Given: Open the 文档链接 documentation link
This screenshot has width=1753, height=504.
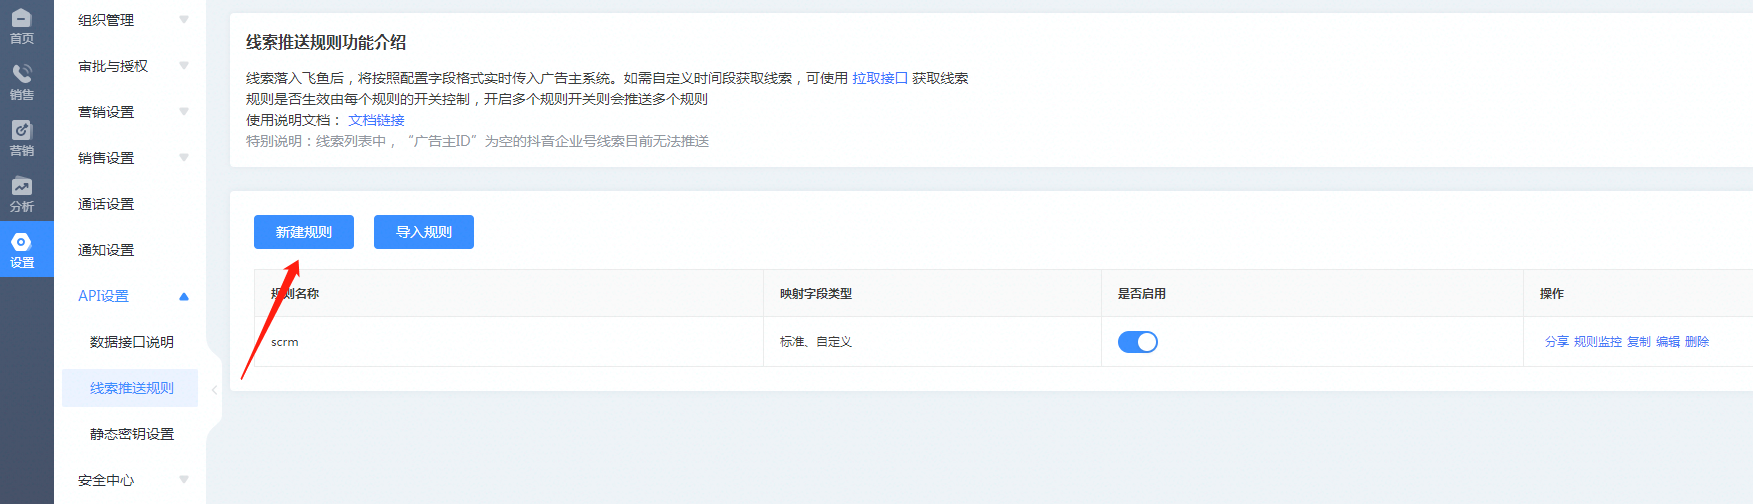Looking at the screenshot, I should (377, 120).
